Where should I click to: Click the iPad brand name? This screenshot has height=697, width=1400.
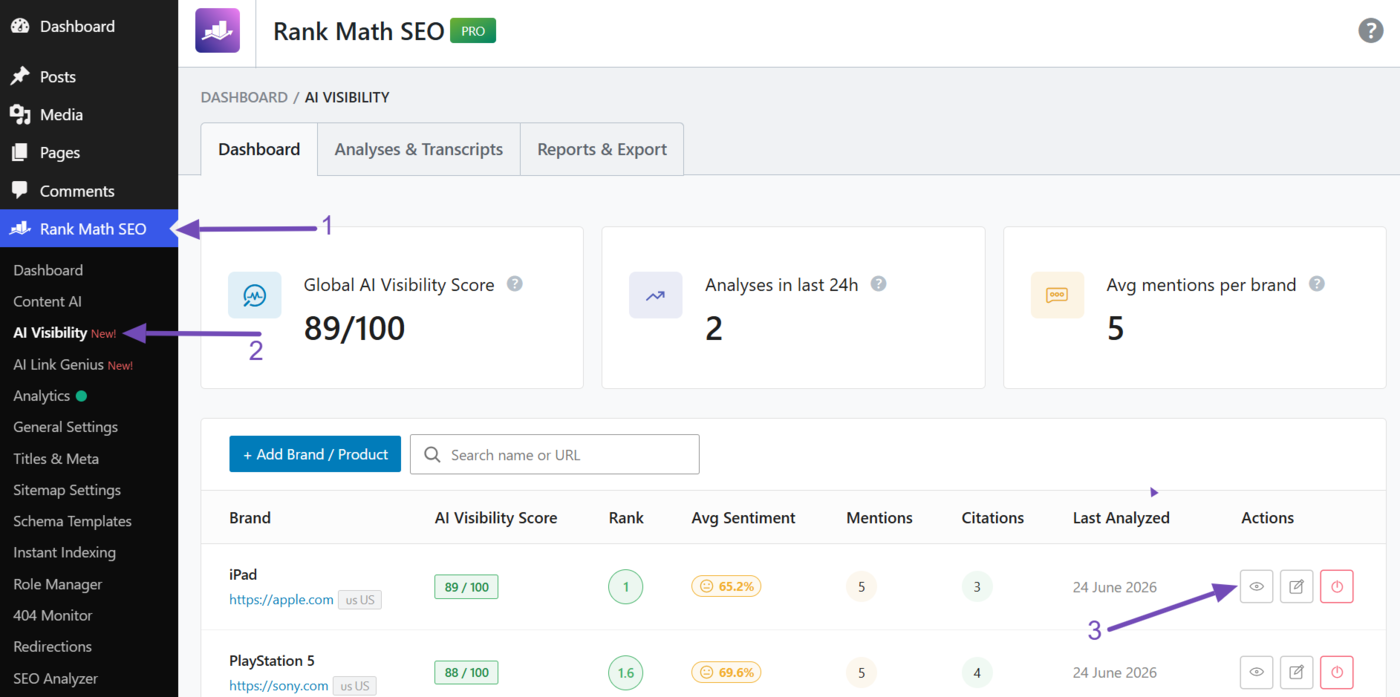point(243,575)
